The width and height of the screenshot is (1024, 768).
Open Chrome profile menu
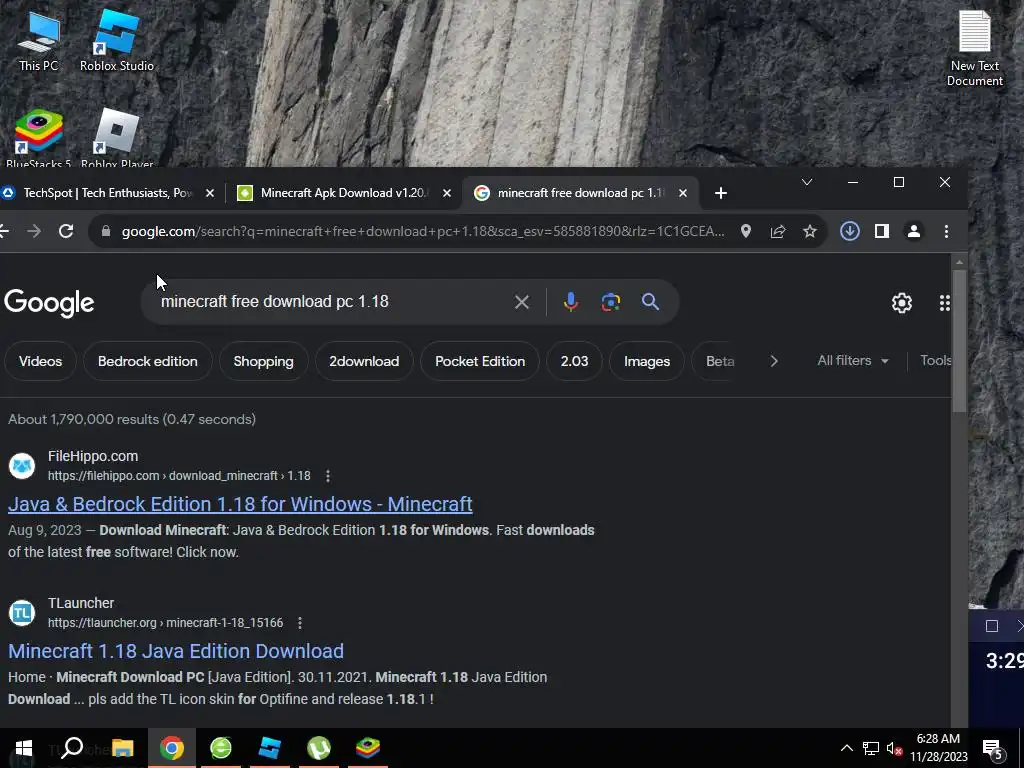pyautogui.click(x=914, y=231)
